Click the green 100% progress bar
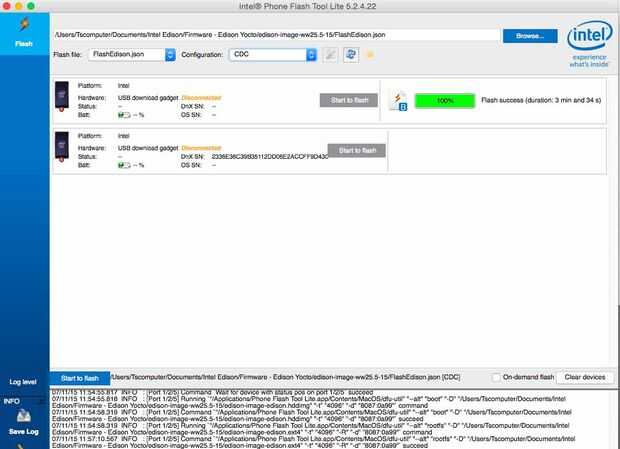This screenshot has width=620, height=449. tap(445, 101)
